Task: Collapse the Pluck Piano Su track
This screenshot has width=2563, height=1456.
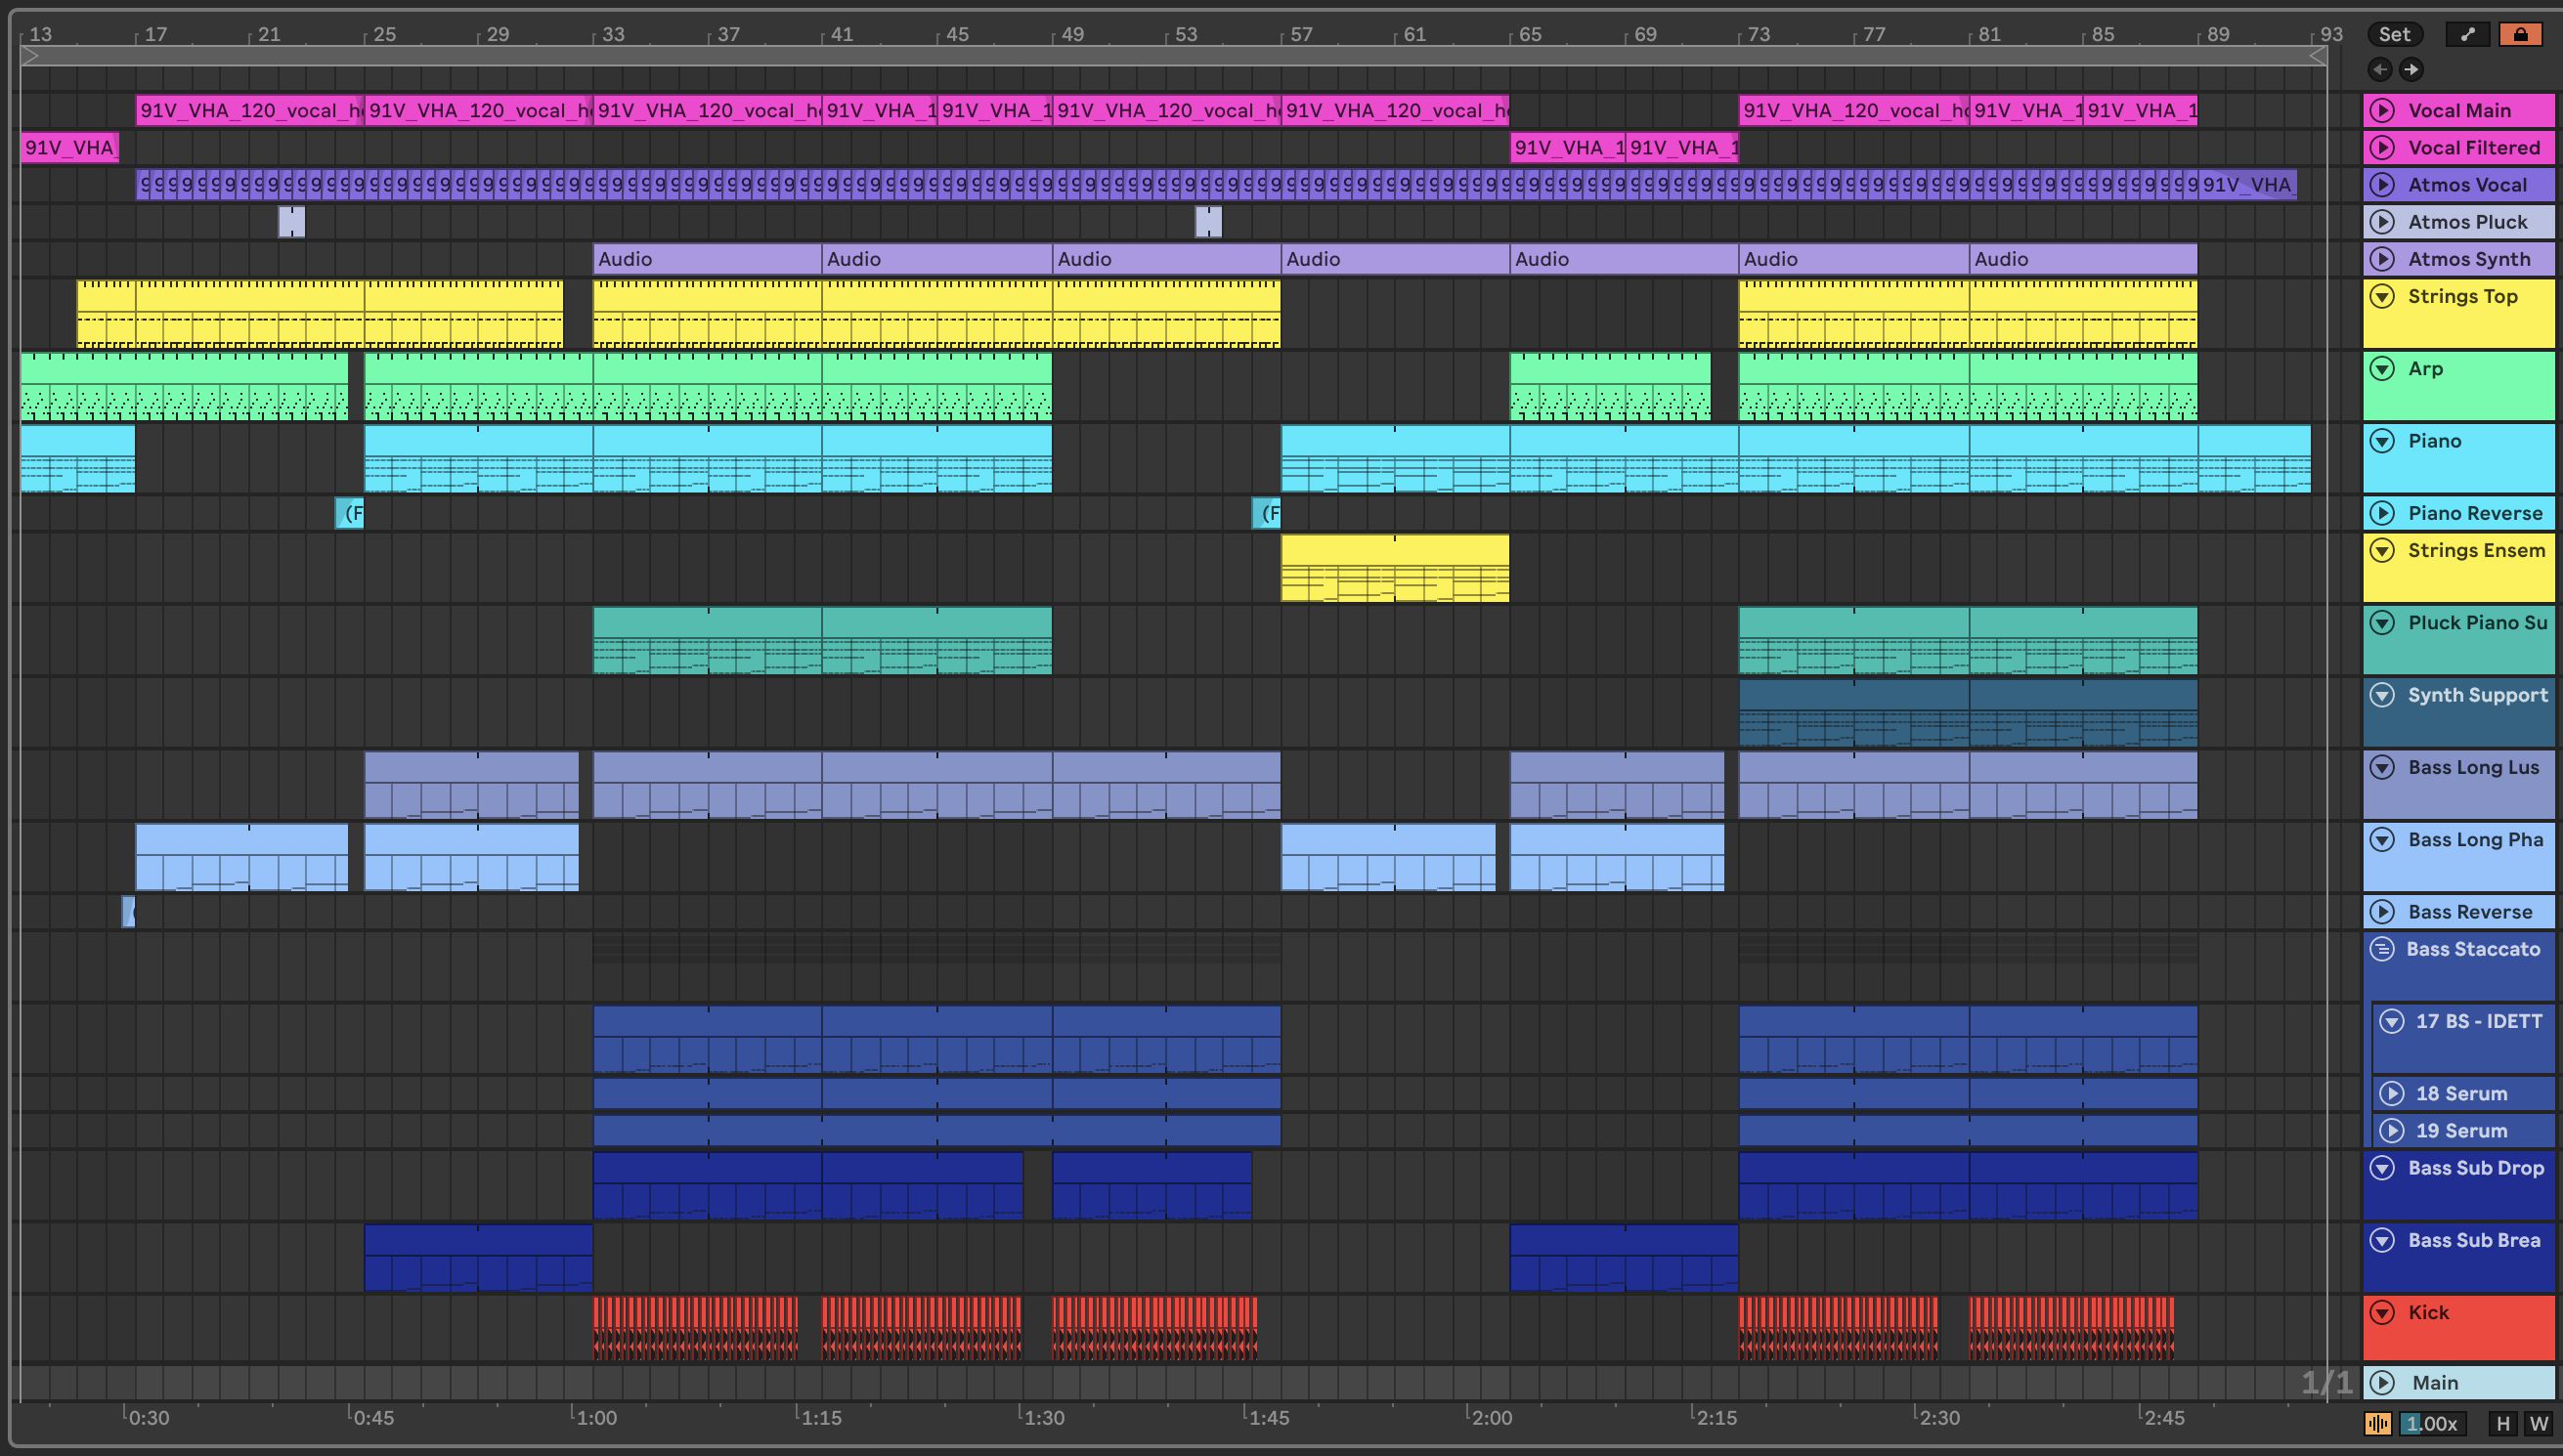Action: click(2383, 622)
